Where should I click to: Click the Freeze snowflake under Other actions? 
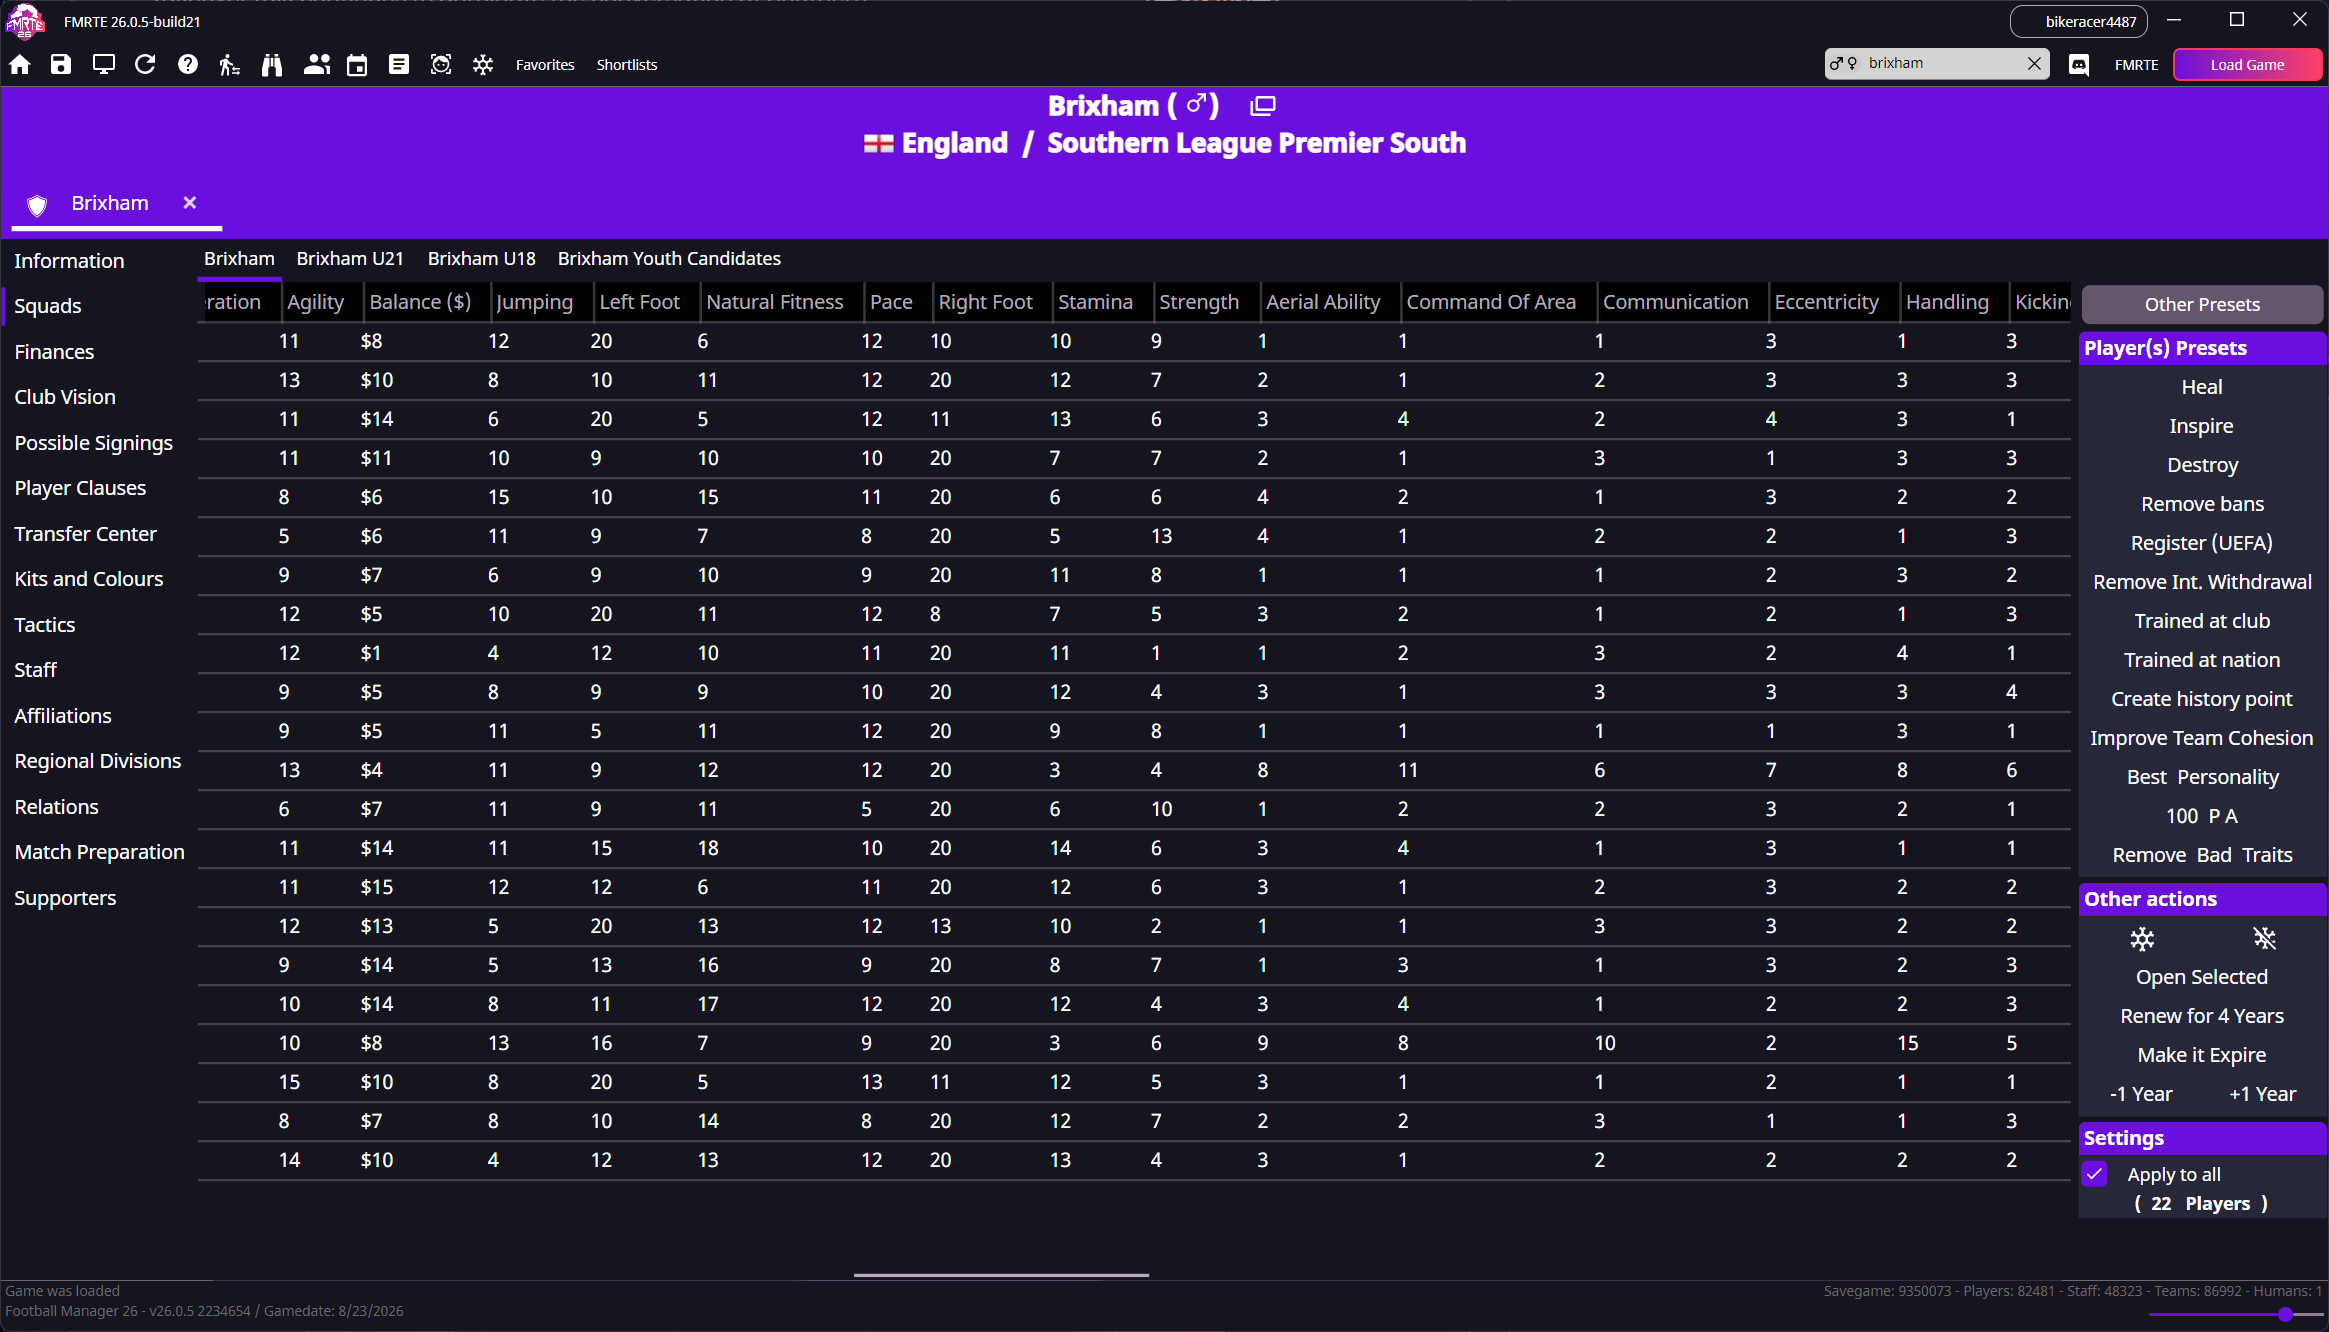click(2141, 938)
